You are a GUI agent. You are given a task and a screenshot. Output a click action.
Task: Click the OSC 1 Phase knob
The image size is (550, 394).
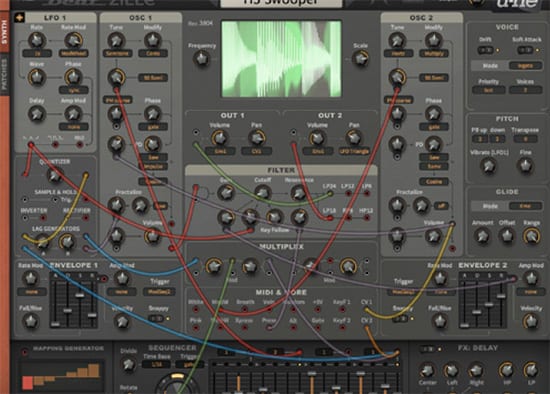click(x=153, y=113)
